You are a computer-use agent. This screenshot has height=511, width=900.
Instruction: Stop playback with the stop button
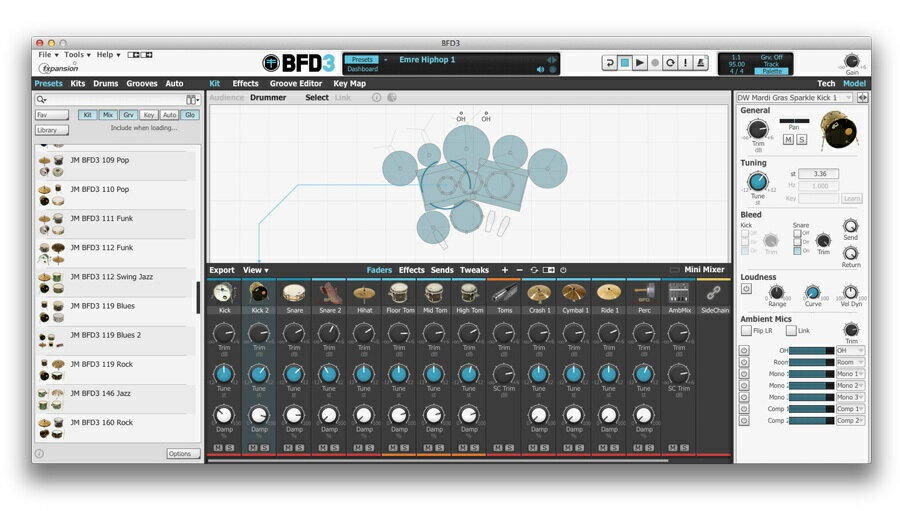pyautogui.click(x=624, y=63)
